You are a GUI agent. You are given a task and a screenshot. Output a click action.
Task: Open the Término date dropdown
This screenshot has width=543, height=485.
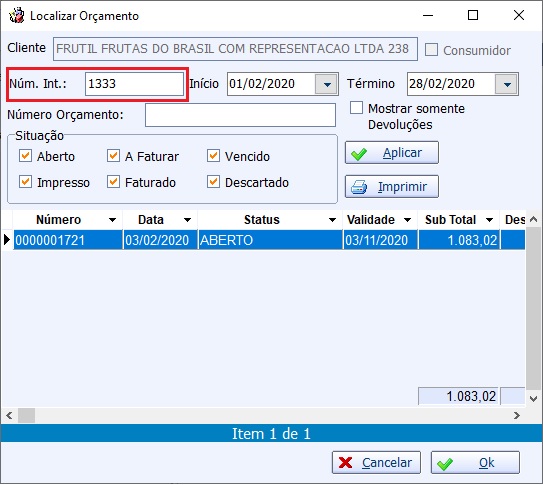tap(507, 84)
